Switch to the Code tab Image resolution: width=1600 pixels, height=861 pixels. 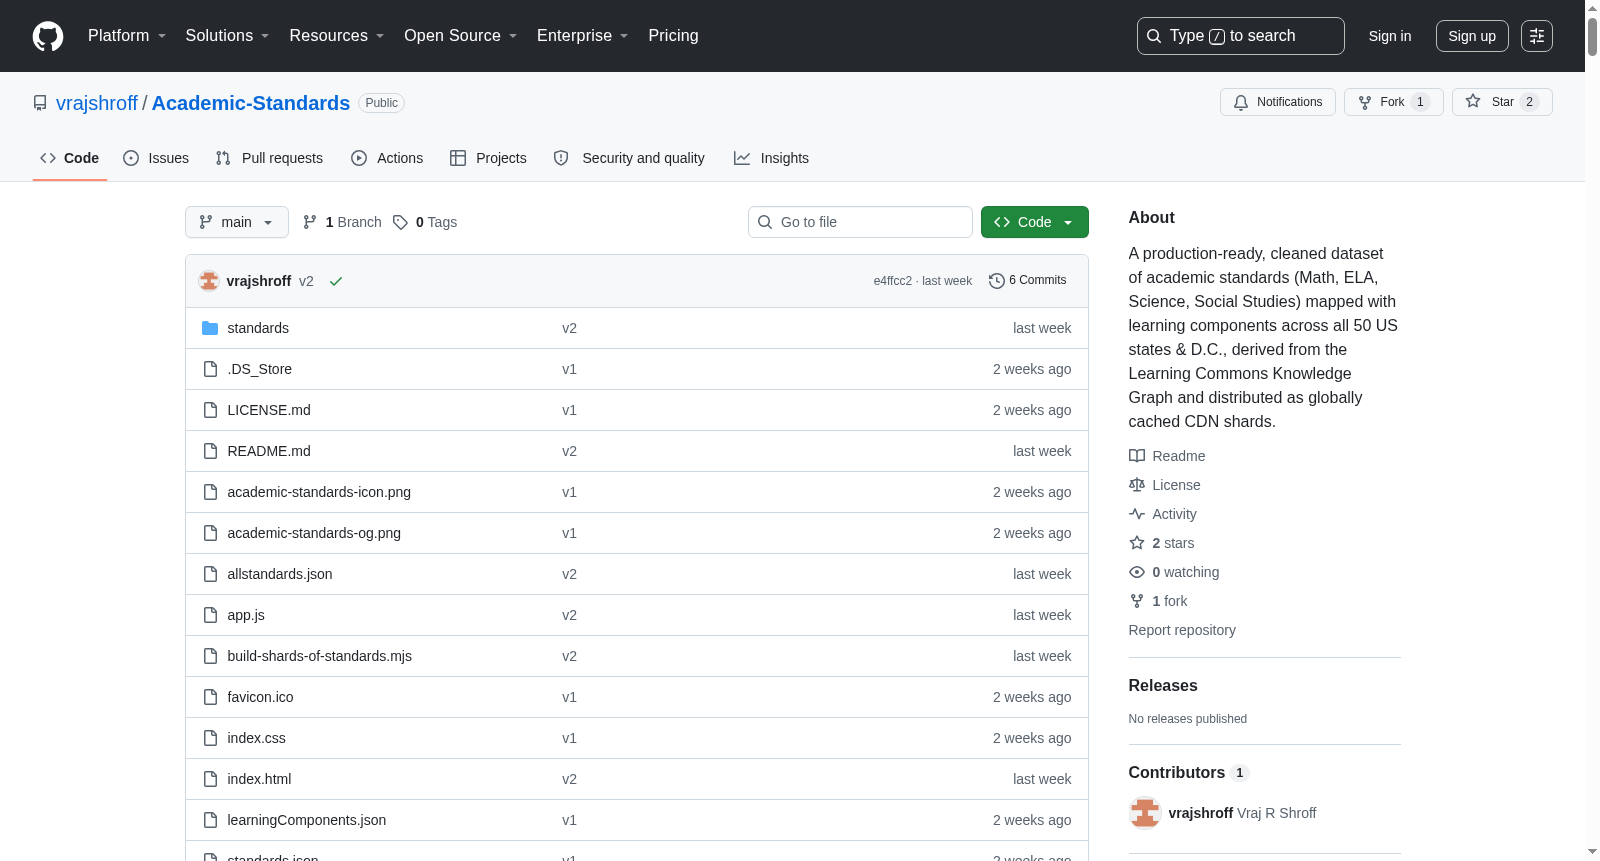(70, 158)
